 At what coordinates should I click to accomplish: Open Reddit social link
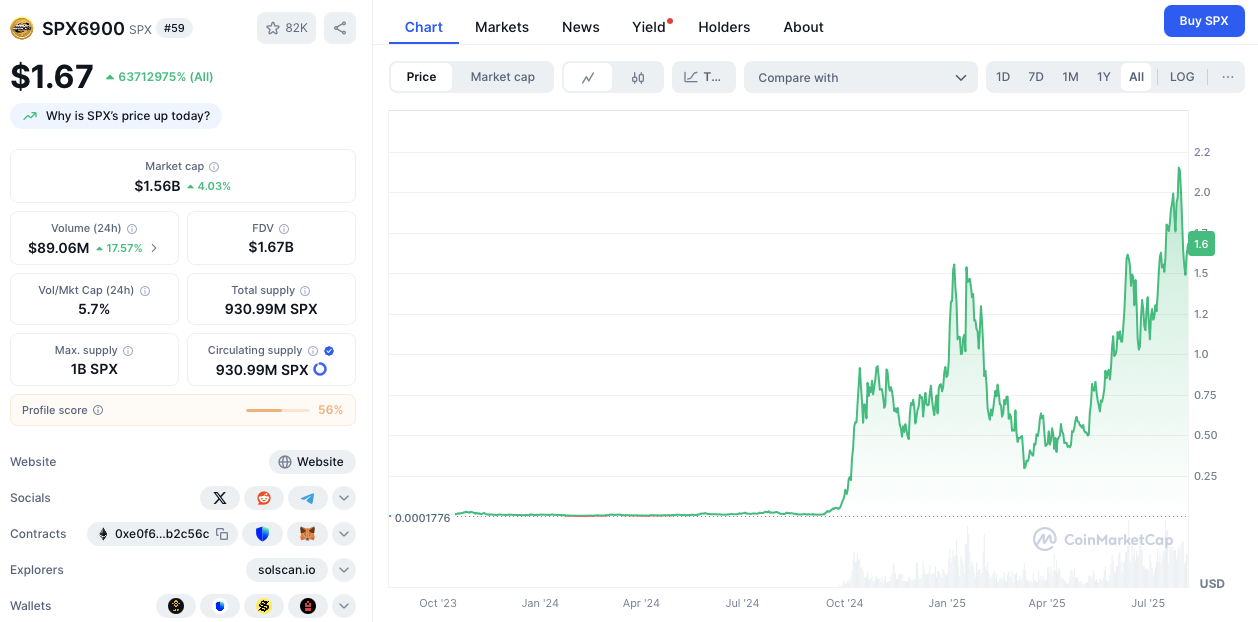click(x=264, y=498)
